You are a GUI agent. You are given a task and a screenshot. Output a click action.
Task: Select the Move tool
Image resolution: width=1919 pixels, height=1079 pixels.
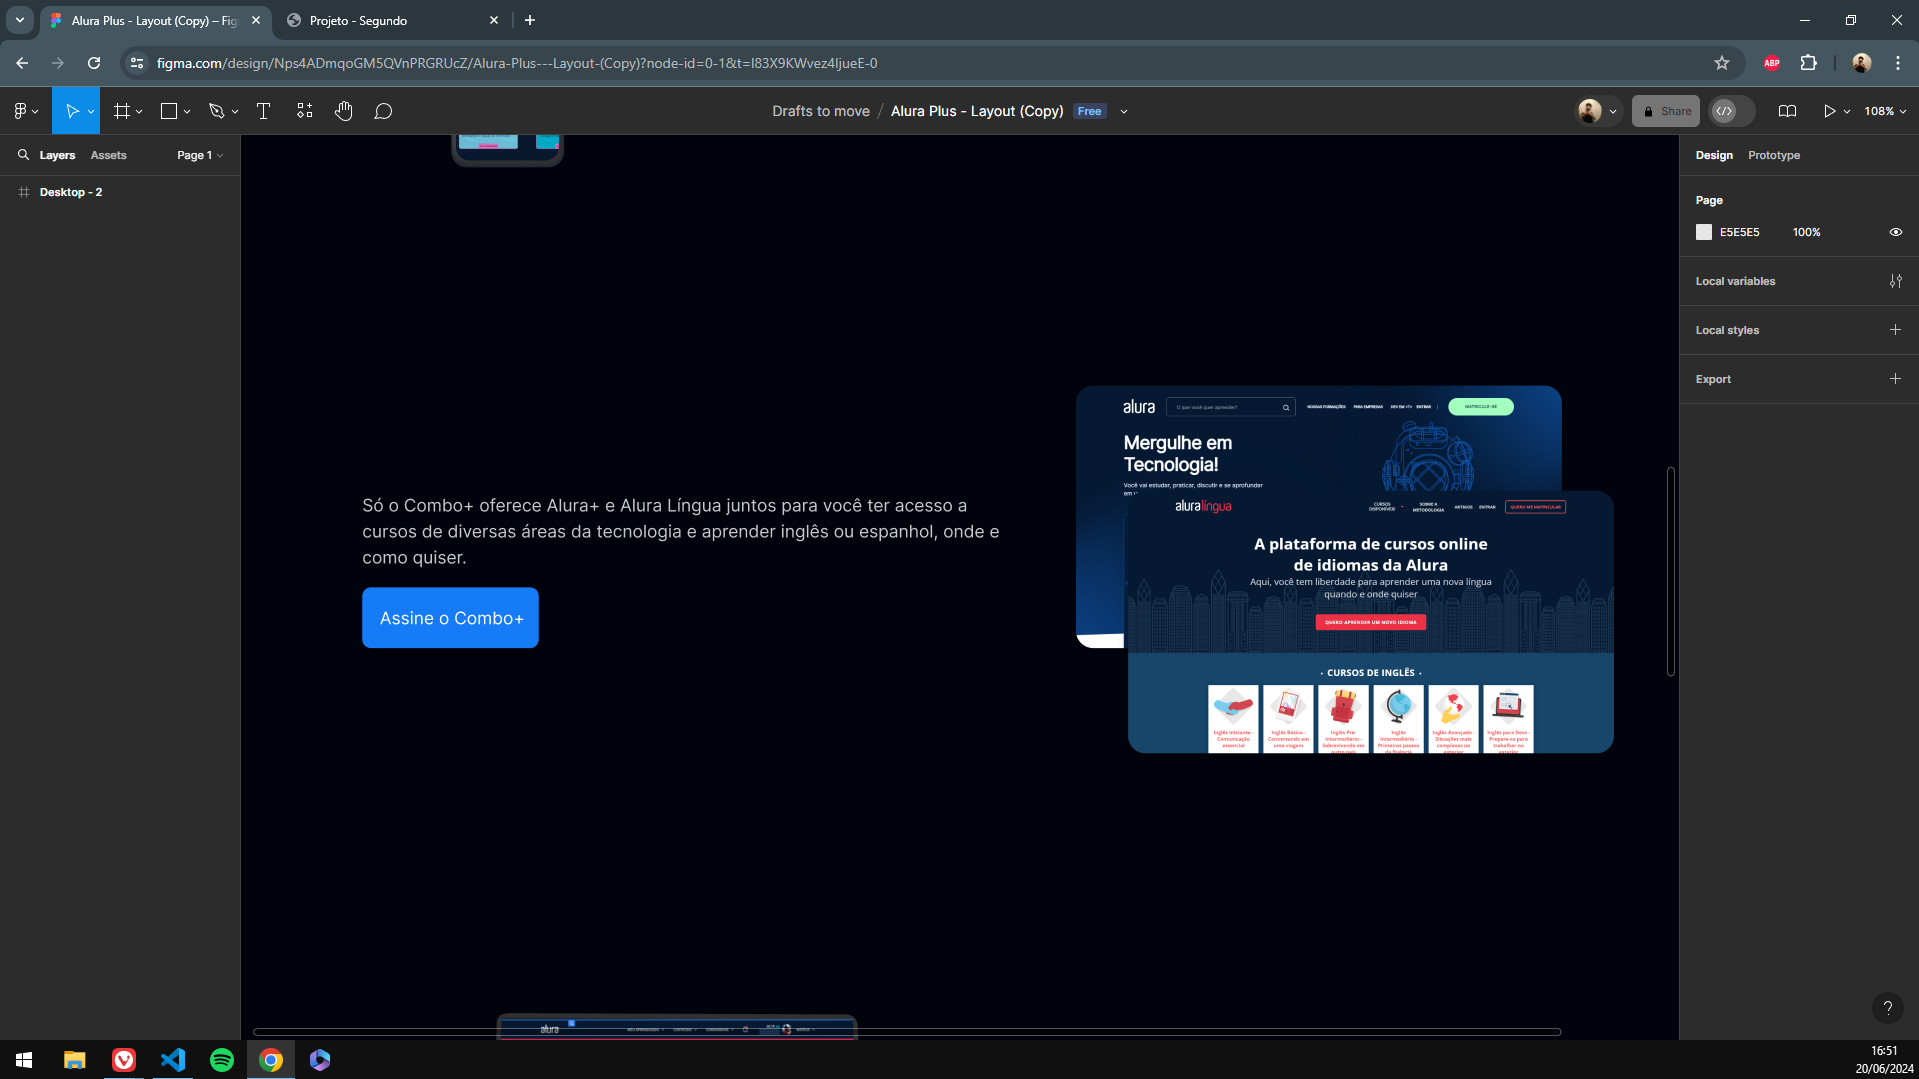coord(71,111)
